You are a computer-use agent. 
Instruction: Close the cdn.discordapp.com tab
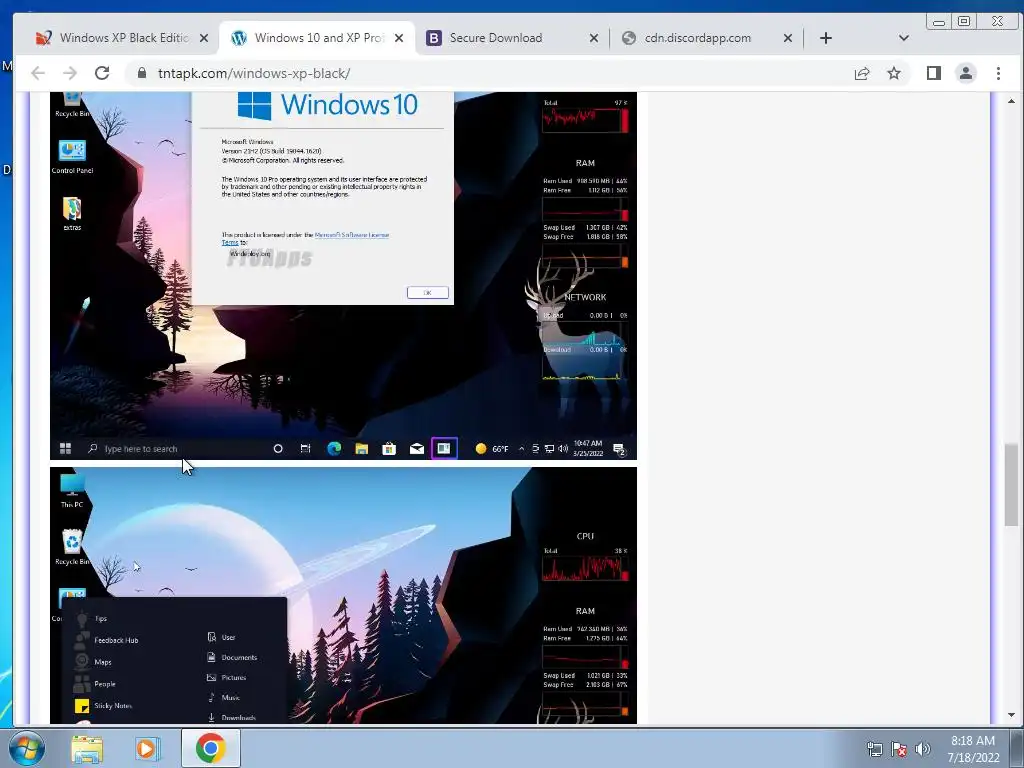pos(788,38)
